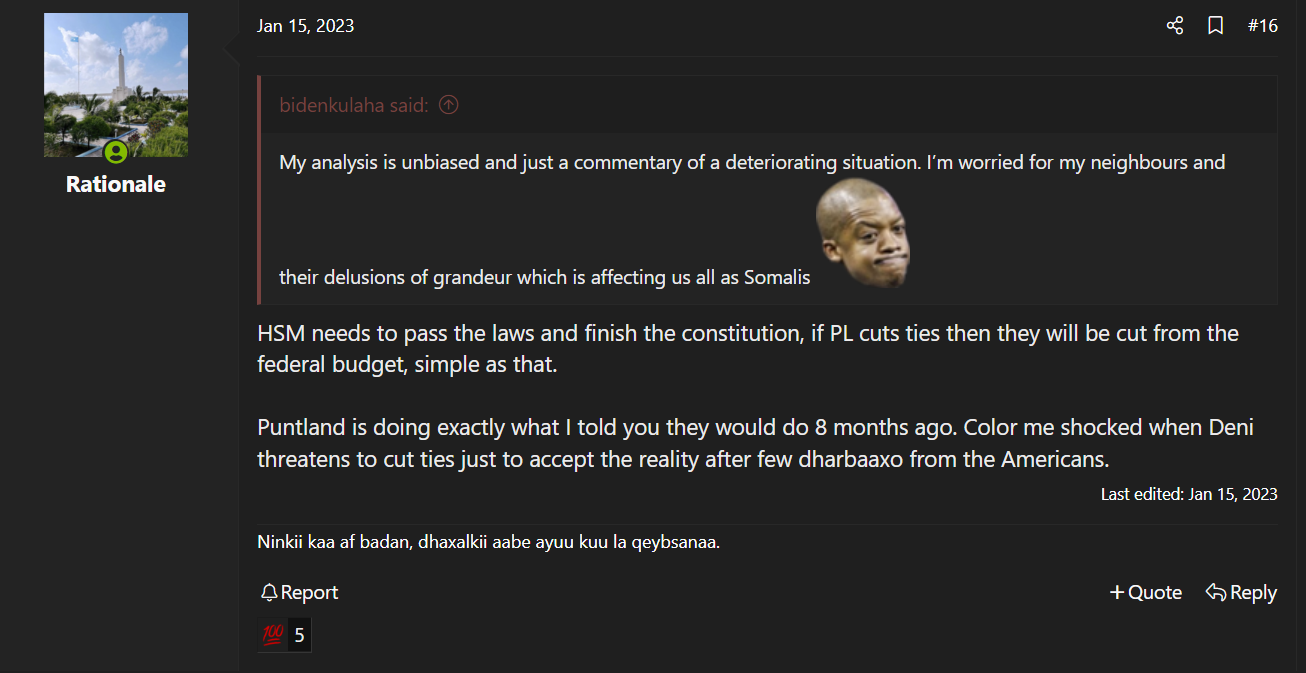Open the Rationale username profile link
The image size is (1306, 673).
(116, 184)
